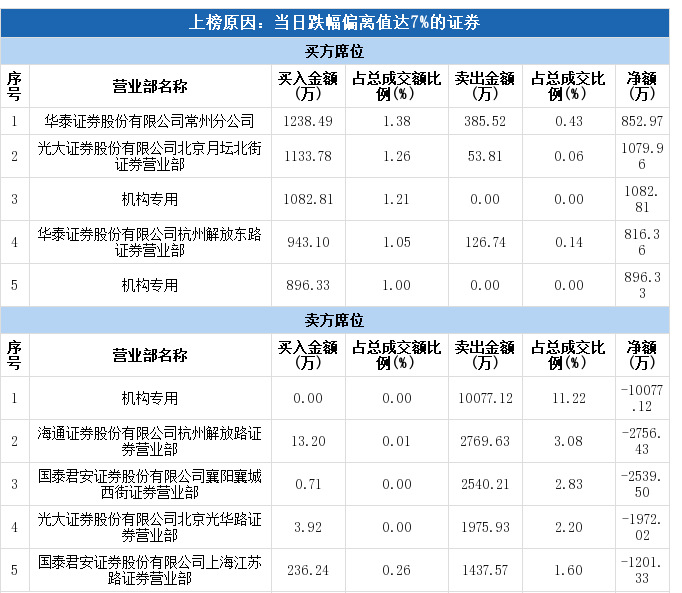Click 机构专用 in buyer table row 3

150,199
